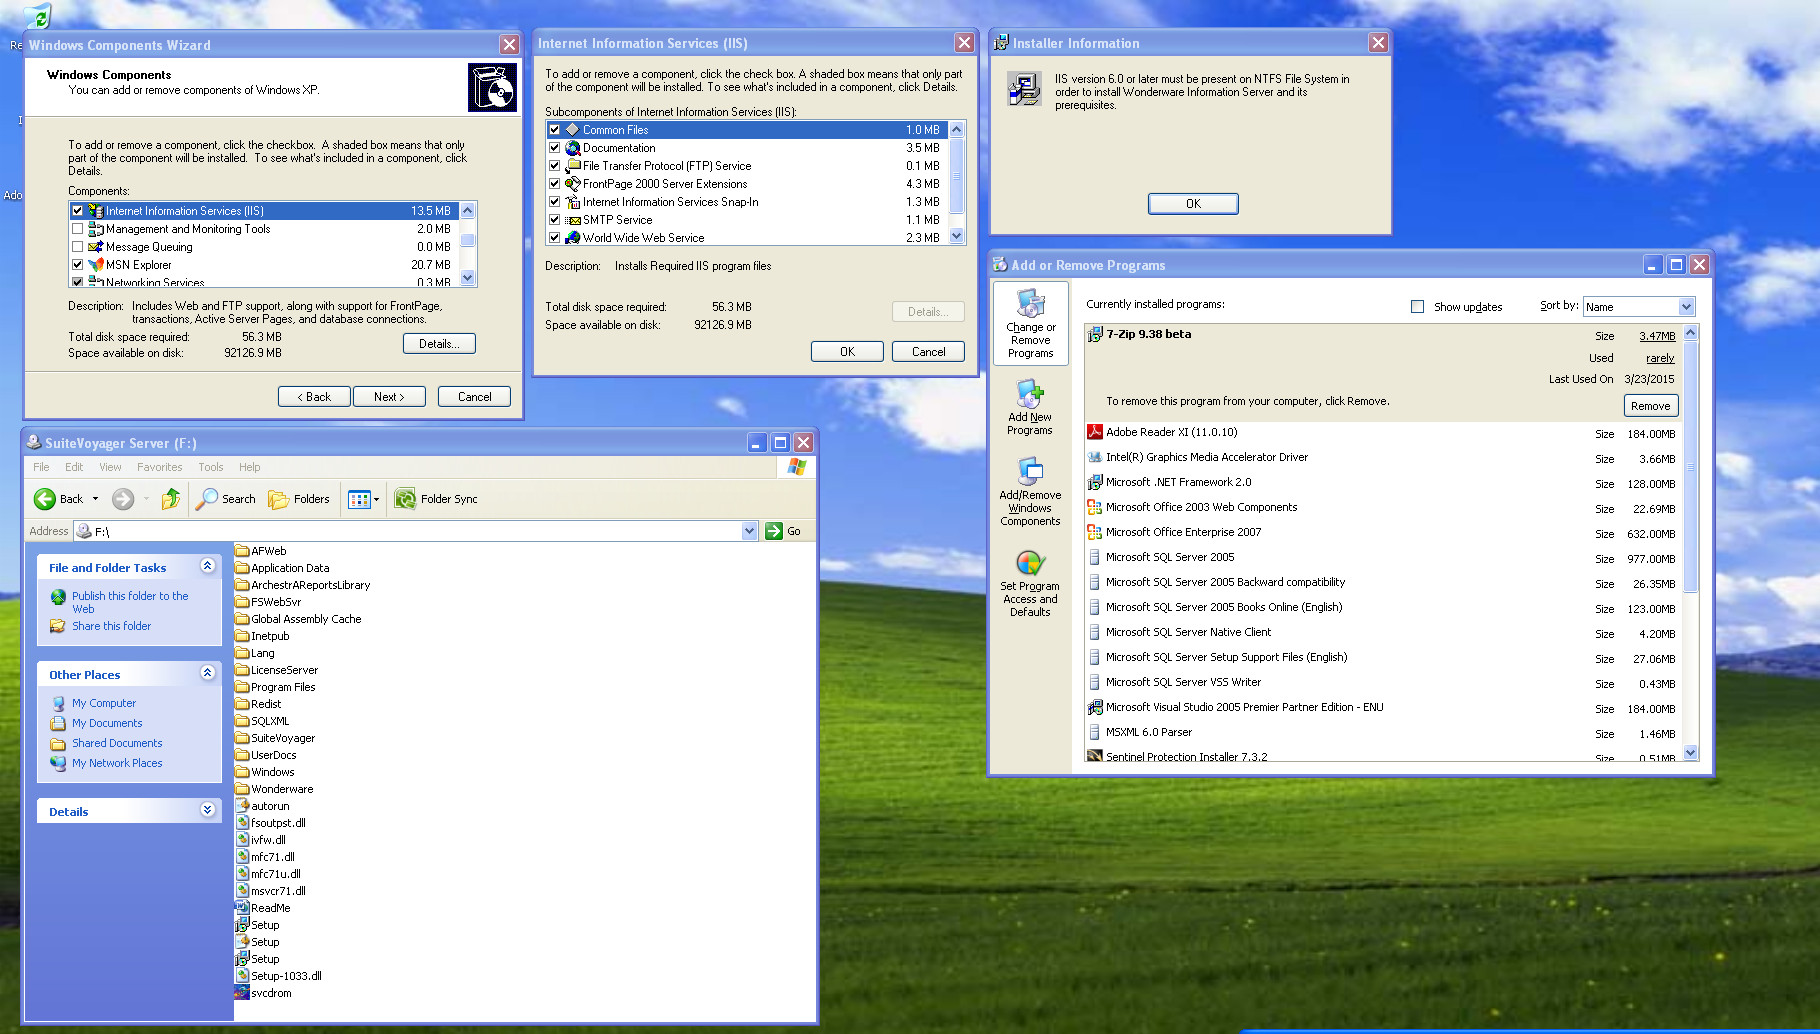Open Add/Remove Windows Components icon
Viewport: 1820px width, 1034px height.
[x=1030, y=471]
